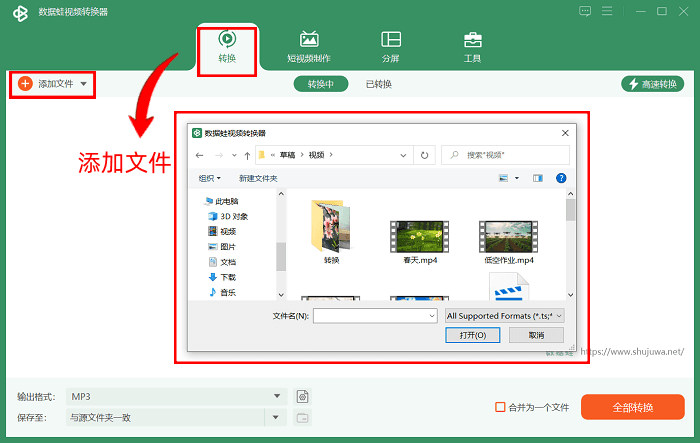Click the 取消 button
The height and width of the screenshot is (443, 700).
[536, 335]
